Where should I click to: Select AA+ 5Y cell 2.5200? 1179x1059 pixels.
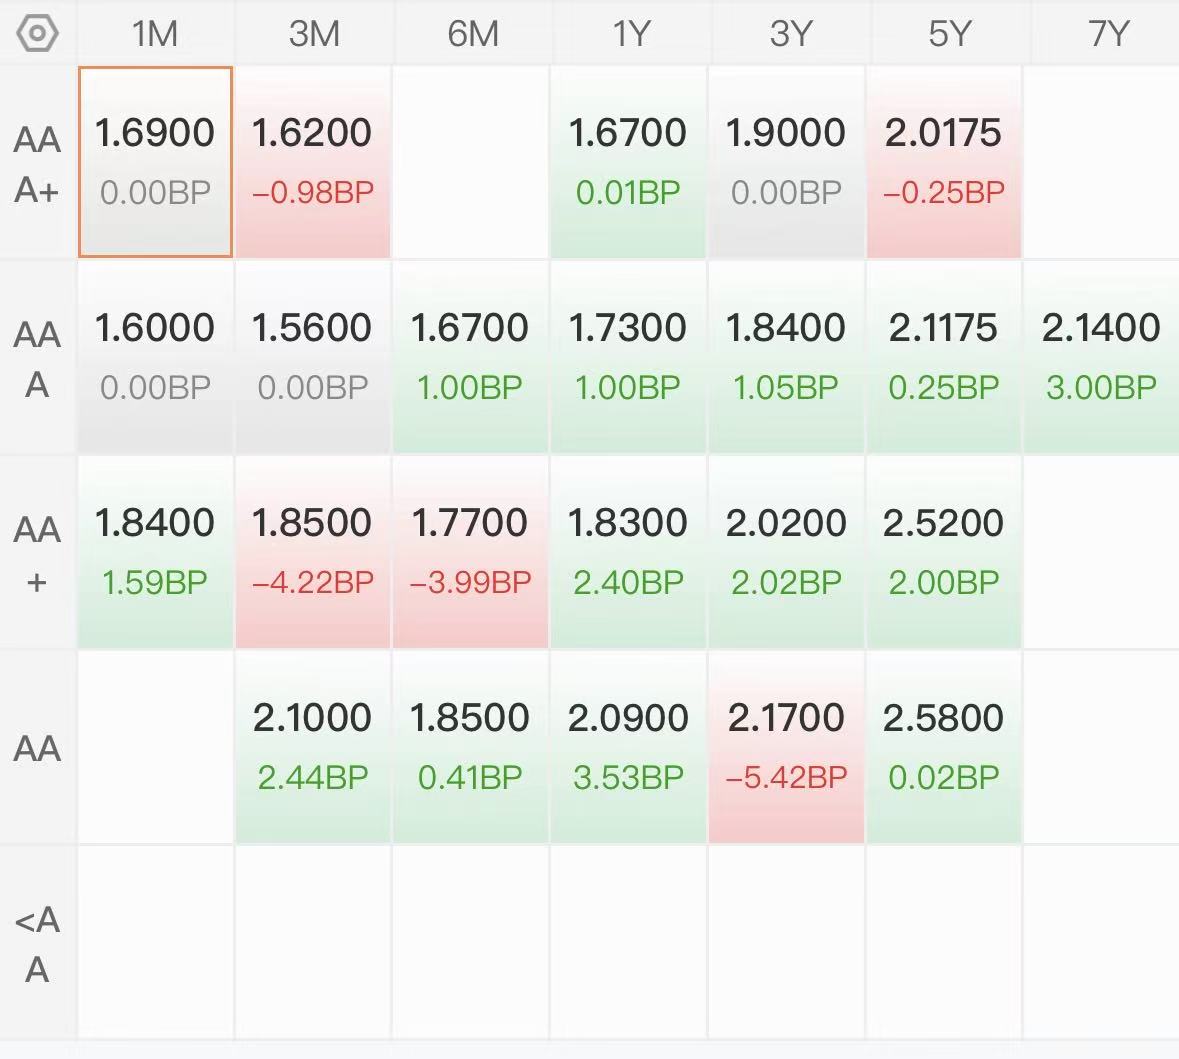pos(944,551)
